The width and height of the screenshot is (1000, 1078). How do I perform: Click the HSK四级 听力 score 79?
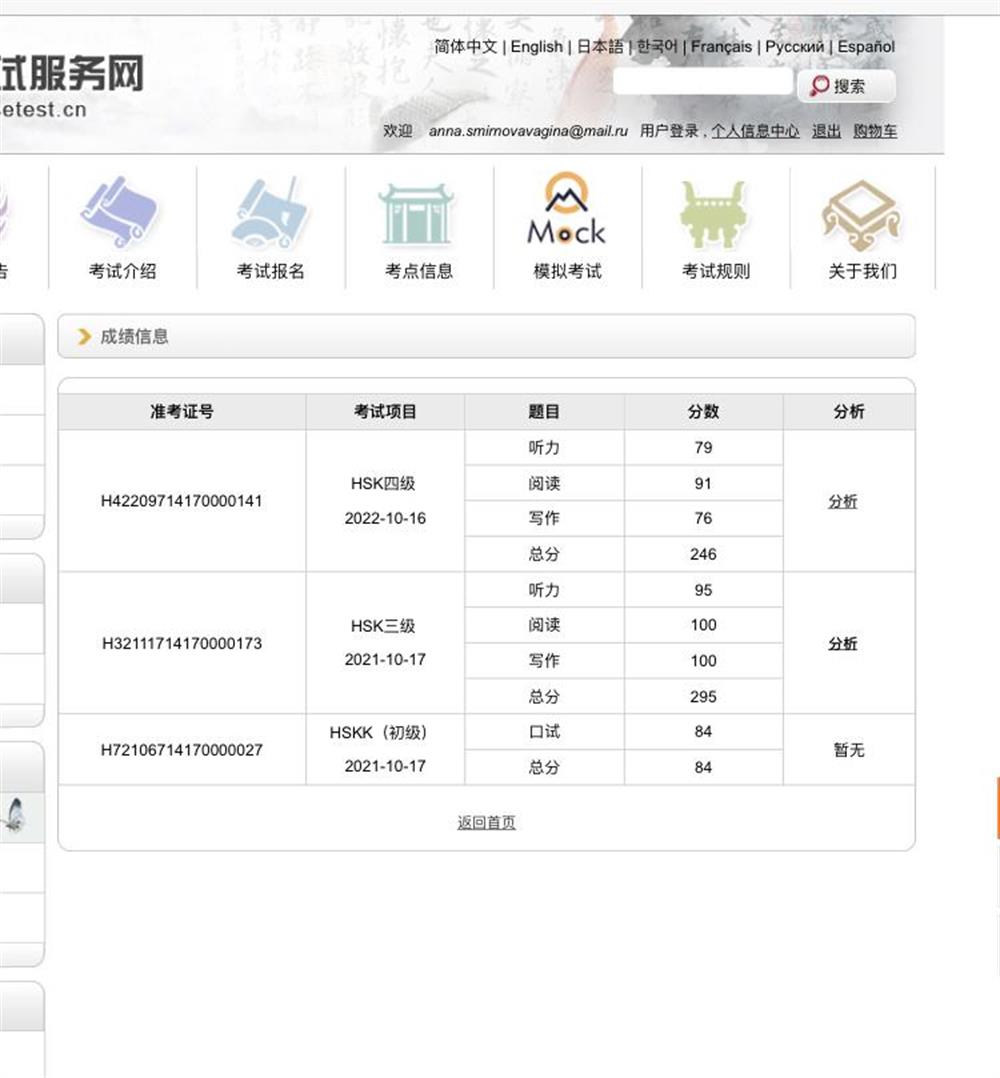pyautogui.click(x=703, y=448)
